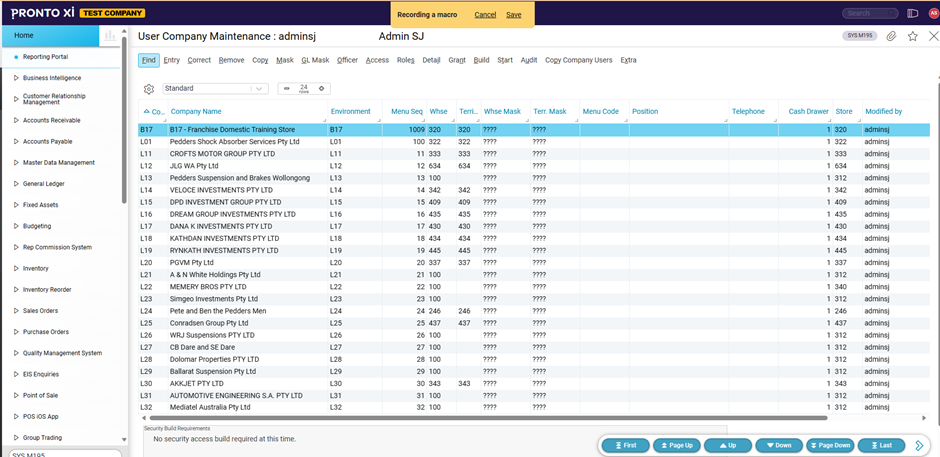Increase the rows count in grid
940x457 pixels.
coord(321,88)
